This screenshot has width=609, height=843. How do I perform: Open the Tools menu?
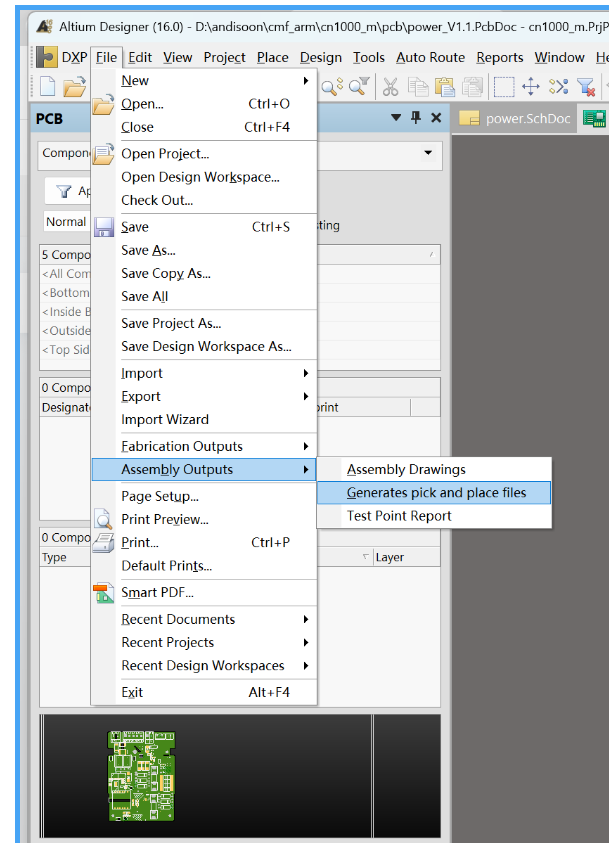pyautogui.click(x=369, y=57)
